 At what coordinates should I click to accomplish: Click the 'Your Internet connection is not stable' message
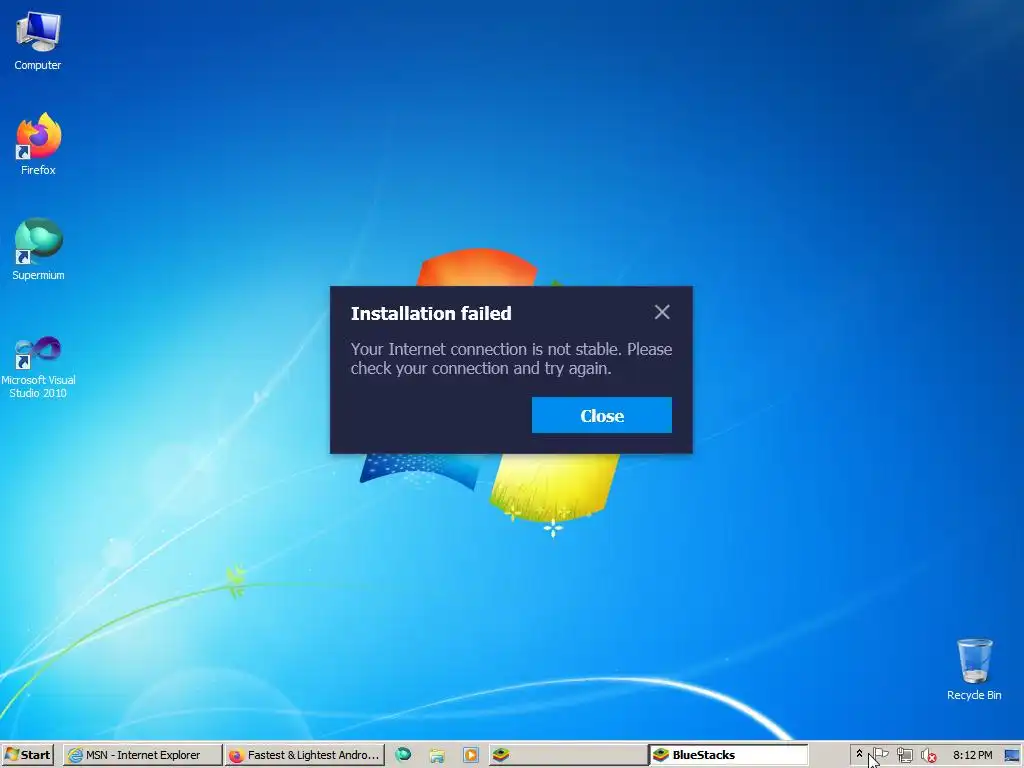(511, 359)
